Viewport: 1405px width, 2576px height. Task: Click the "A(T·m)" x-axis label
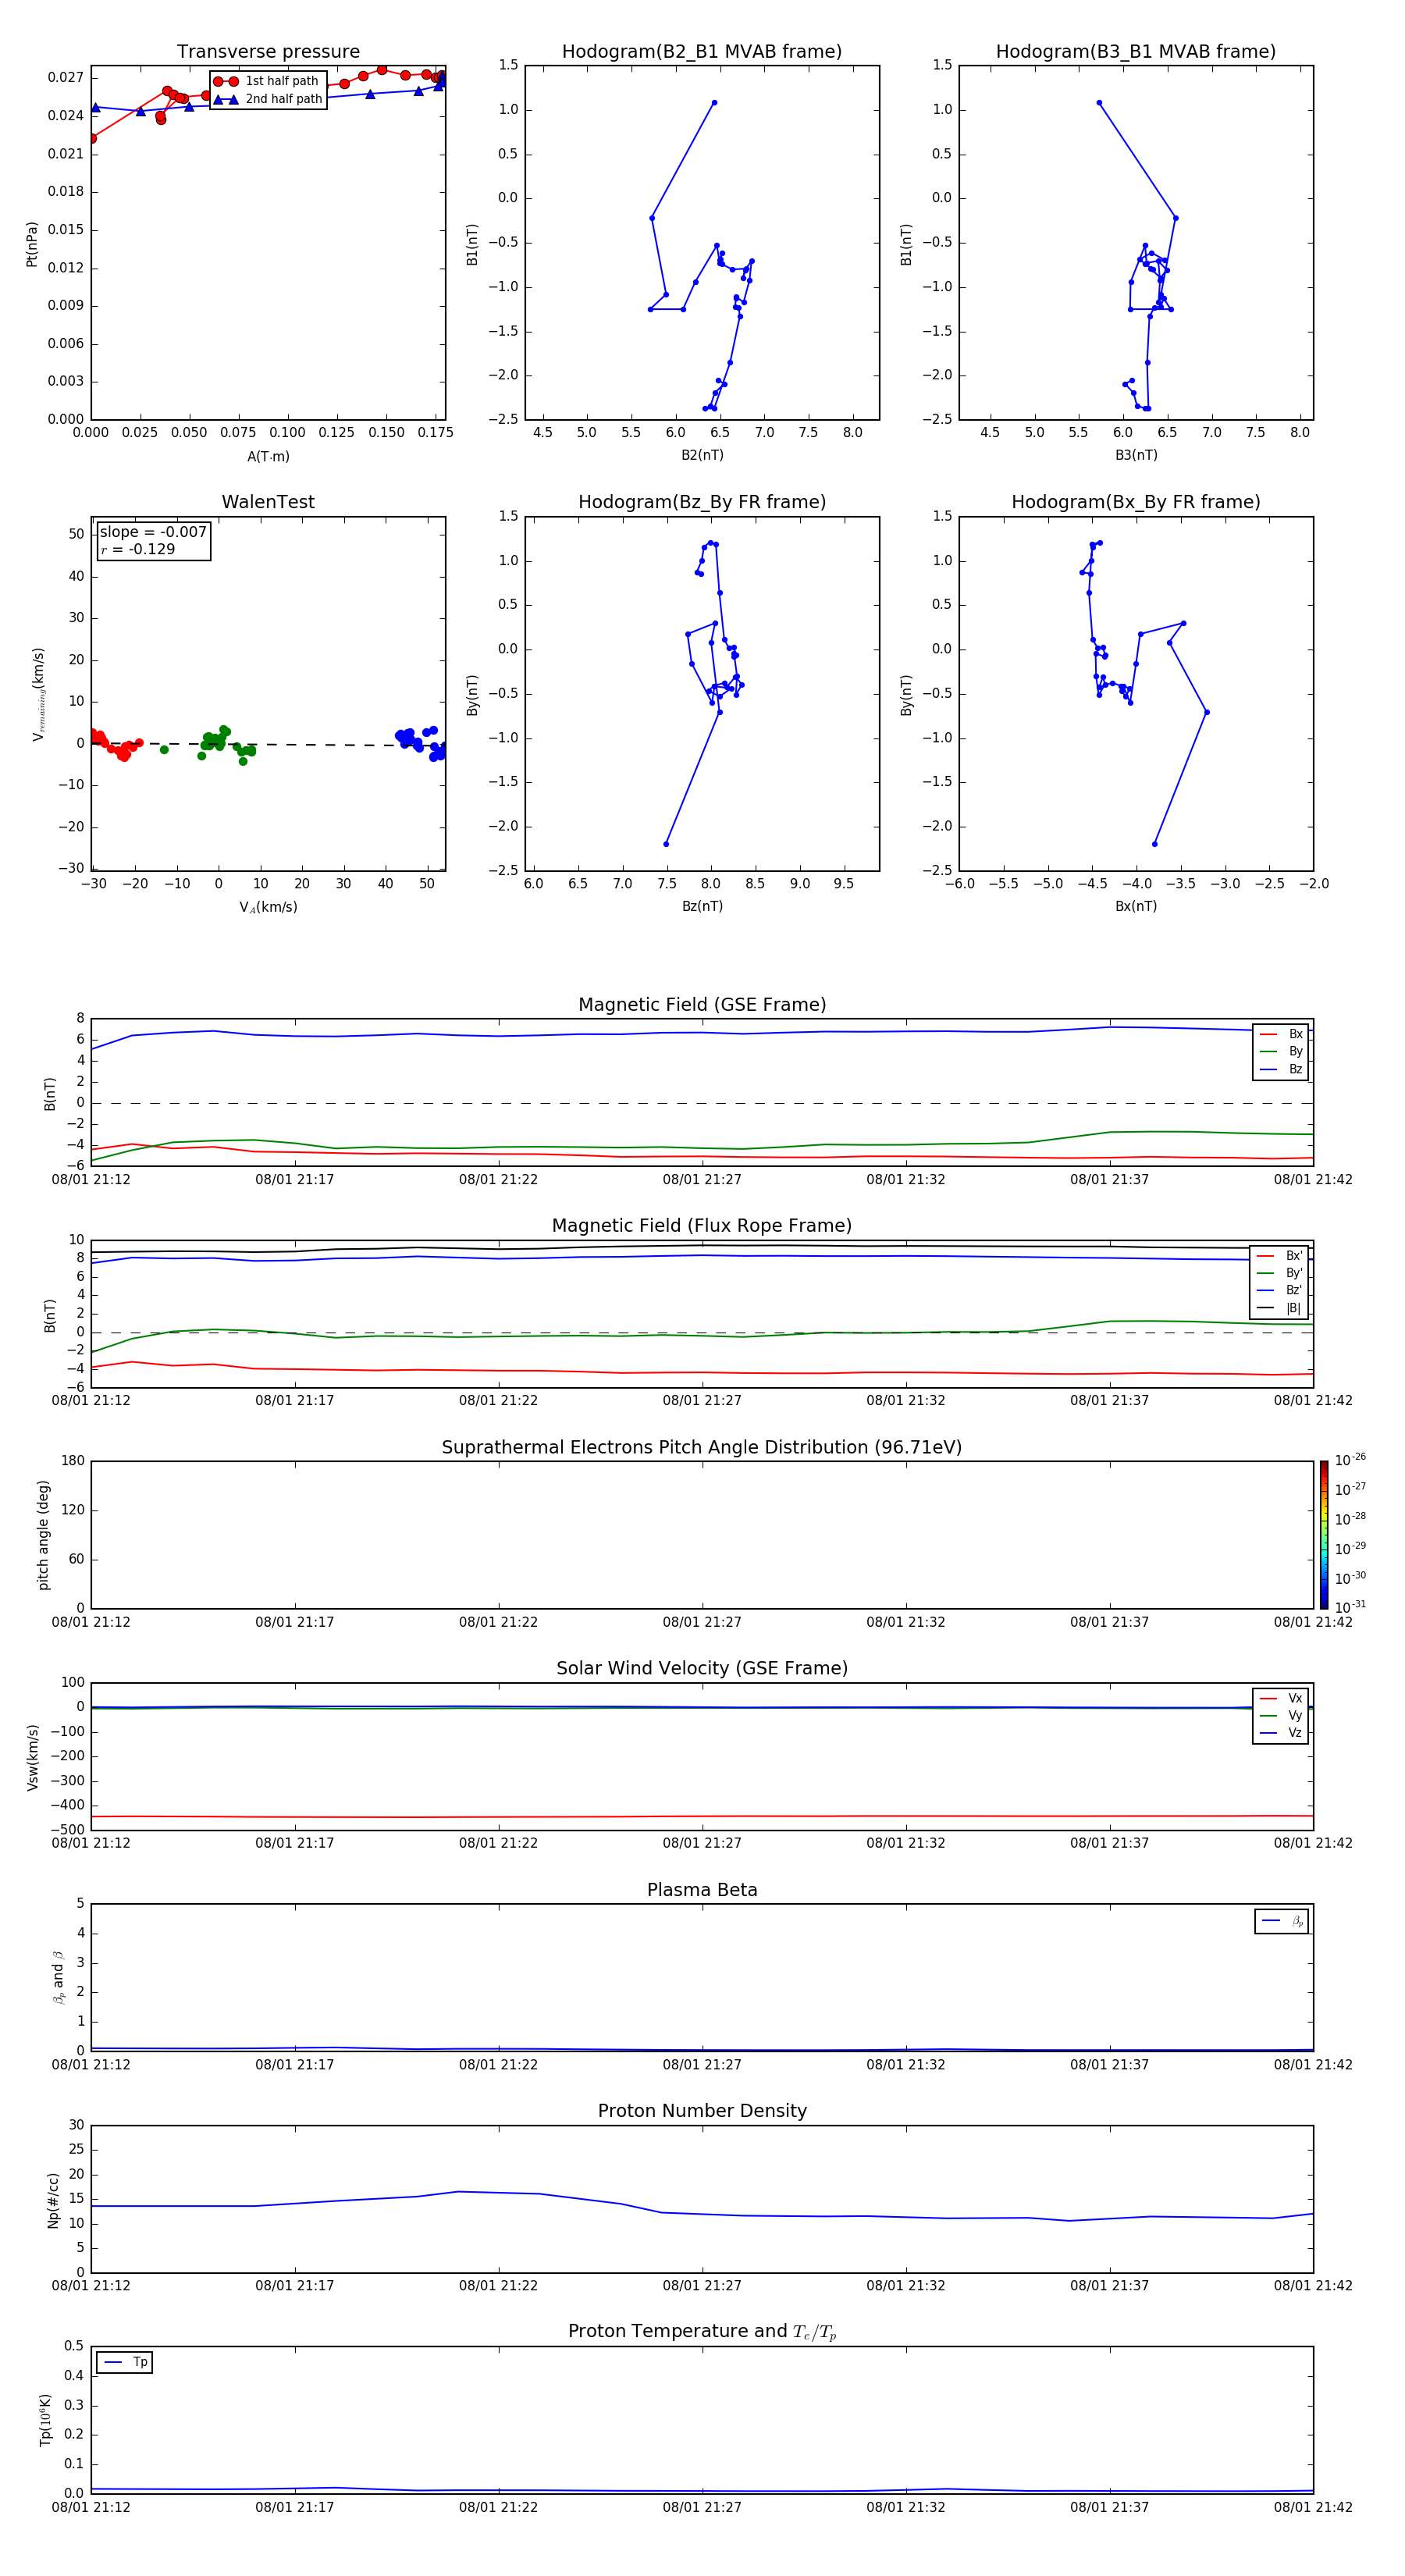[268, 457]
